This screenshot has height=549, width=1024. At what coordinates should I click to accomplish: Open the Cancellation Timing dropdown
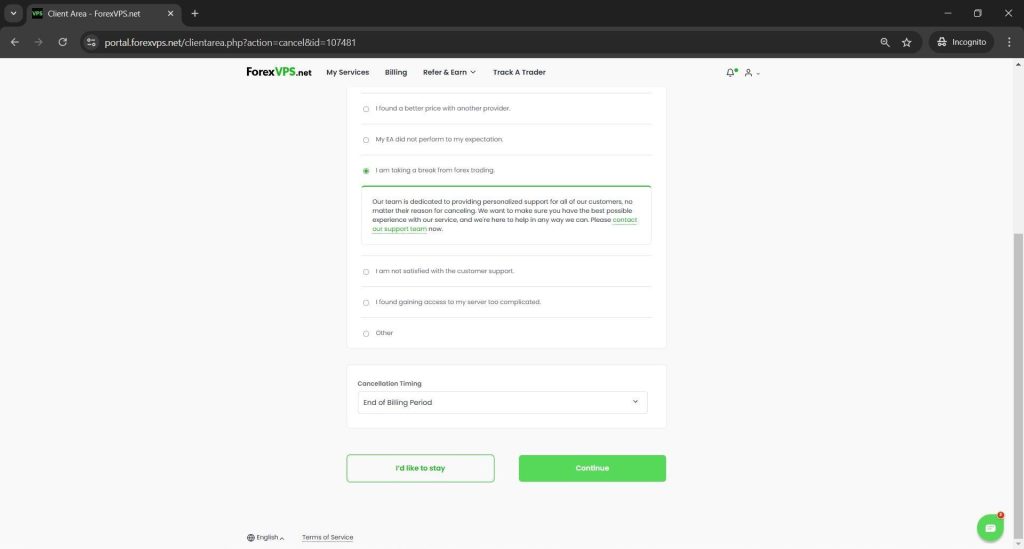point(502,403)
